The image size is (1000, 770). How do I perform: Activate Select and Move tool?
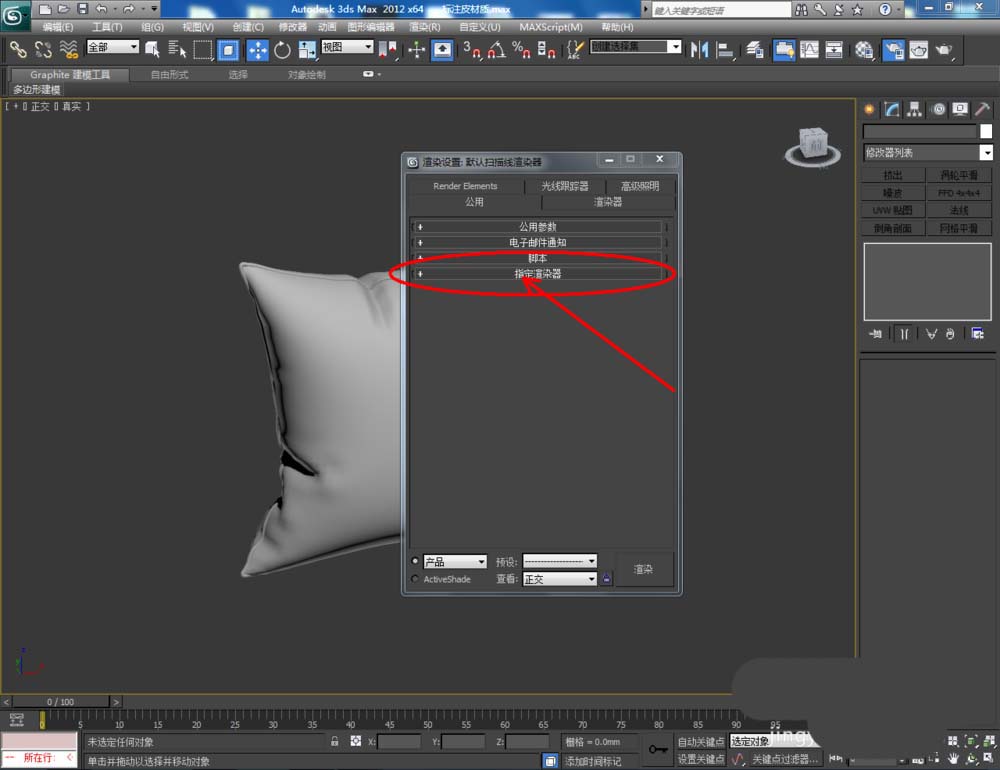(257, 50)
